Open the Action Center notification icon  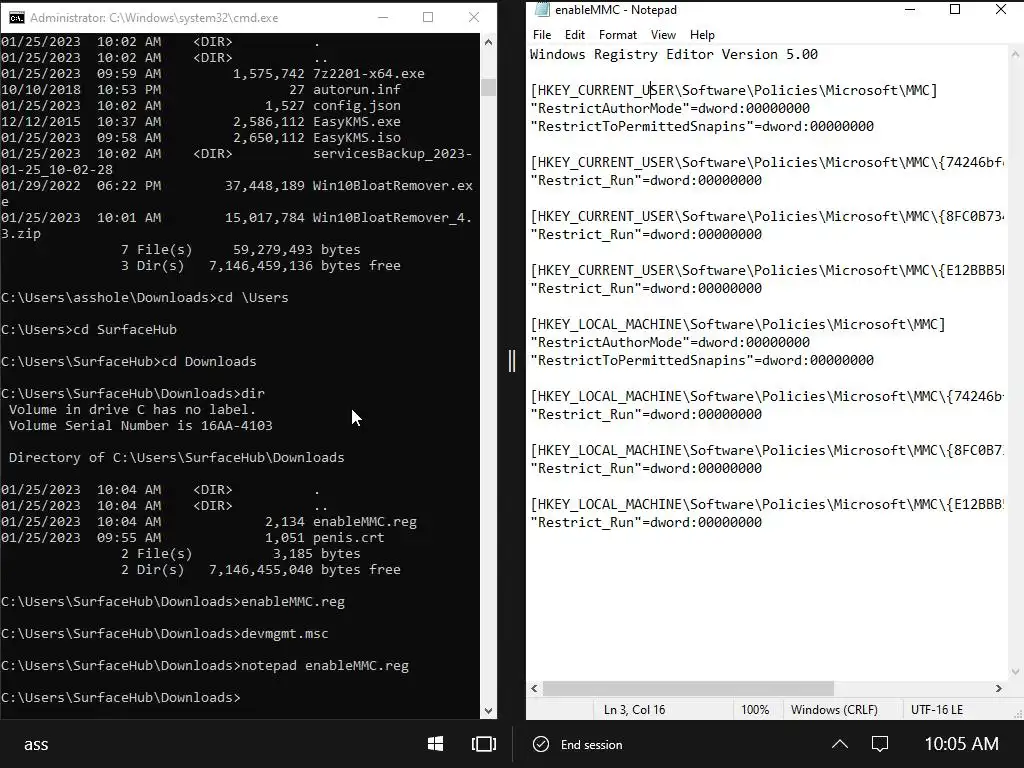pyautogui.click(x=880, y=744)
